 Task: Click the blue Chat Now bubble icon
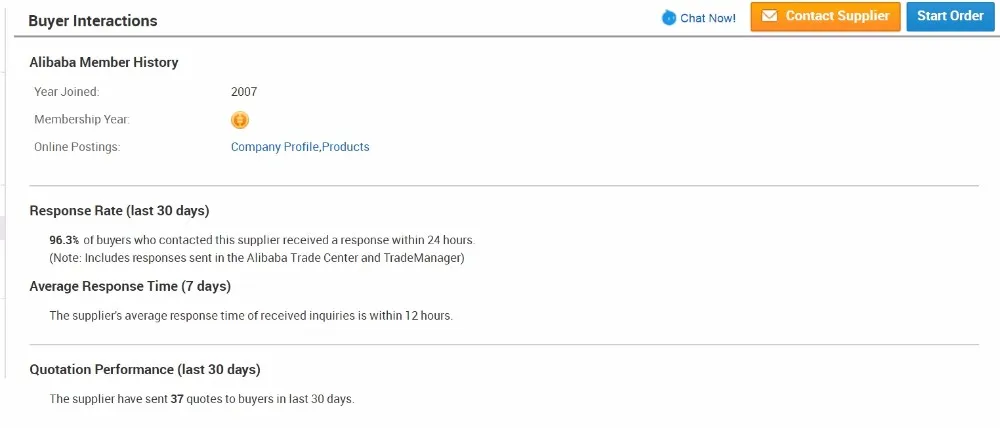pos(669,18)
